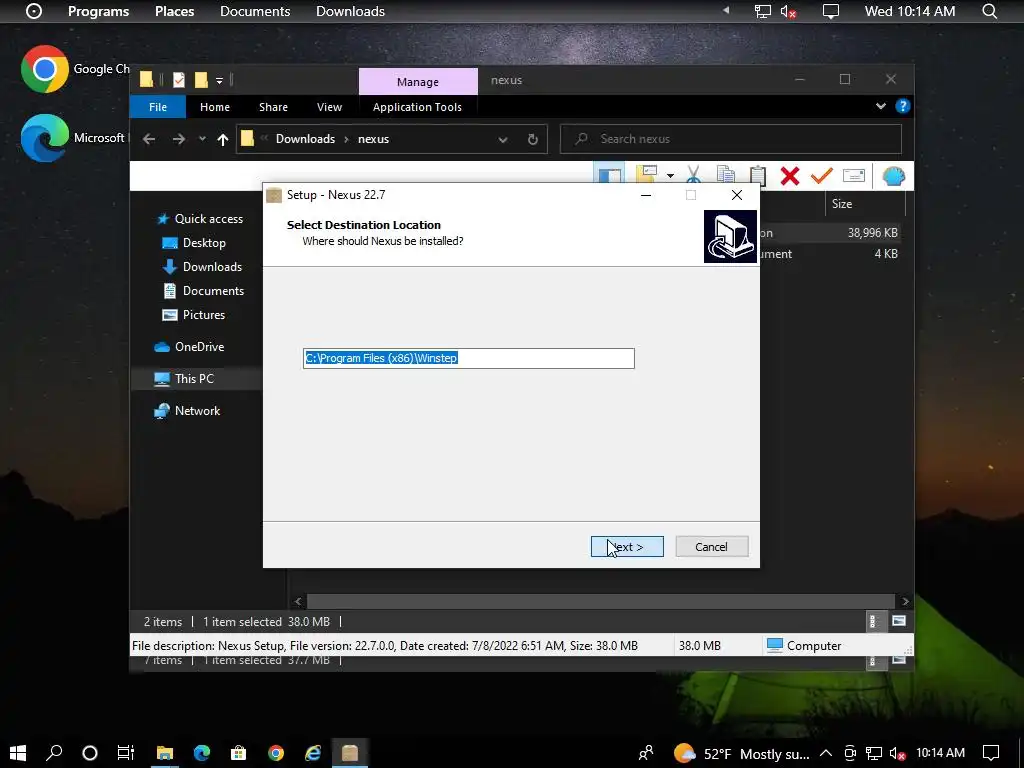The width and height of the screenshot is (1024, 768).
Task: Open Task View on the taskbar
Action: click(x=125, y=753)
